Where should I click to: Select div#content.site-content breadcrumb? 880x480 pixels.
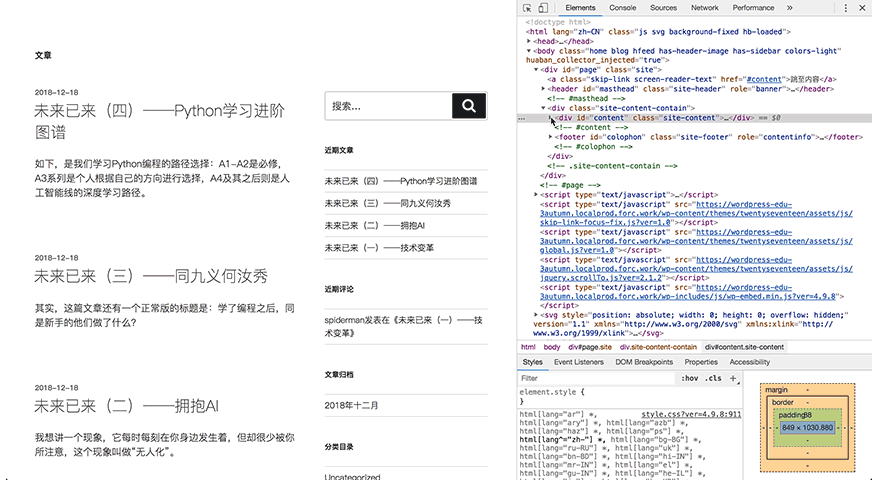click(x=745, y=347)
